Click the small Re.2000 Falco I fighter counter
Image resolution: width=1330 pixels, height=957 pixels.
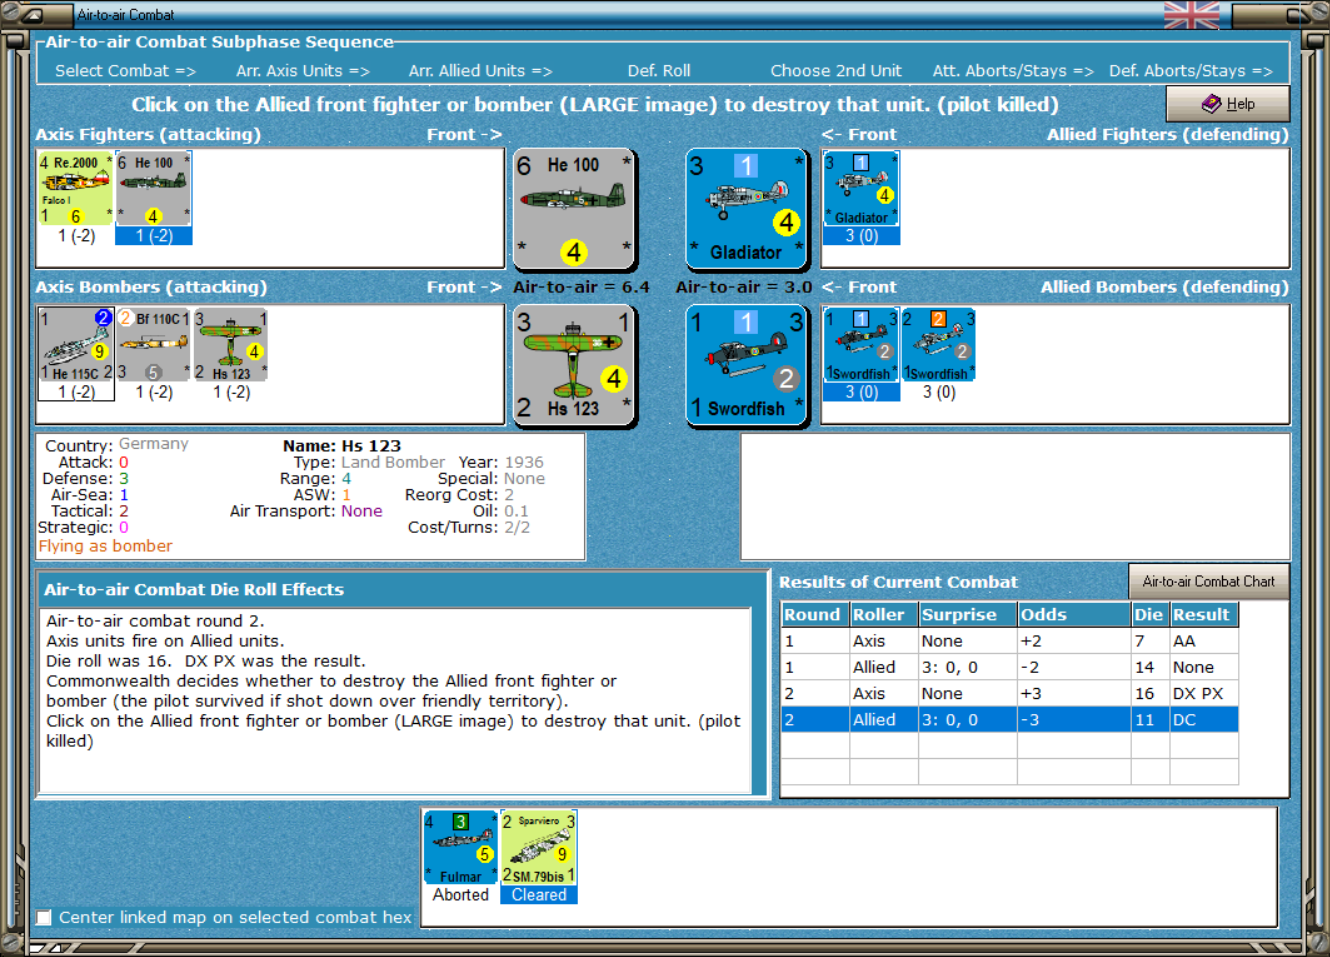pyautogui.click(x=76, y=188)
